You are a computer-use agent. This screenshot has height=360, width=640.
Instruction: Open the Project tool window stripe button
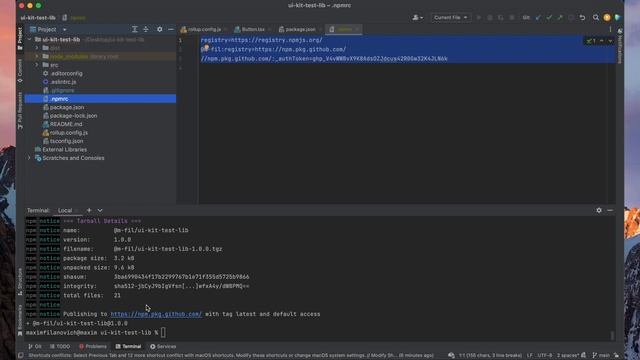(20, 38)
